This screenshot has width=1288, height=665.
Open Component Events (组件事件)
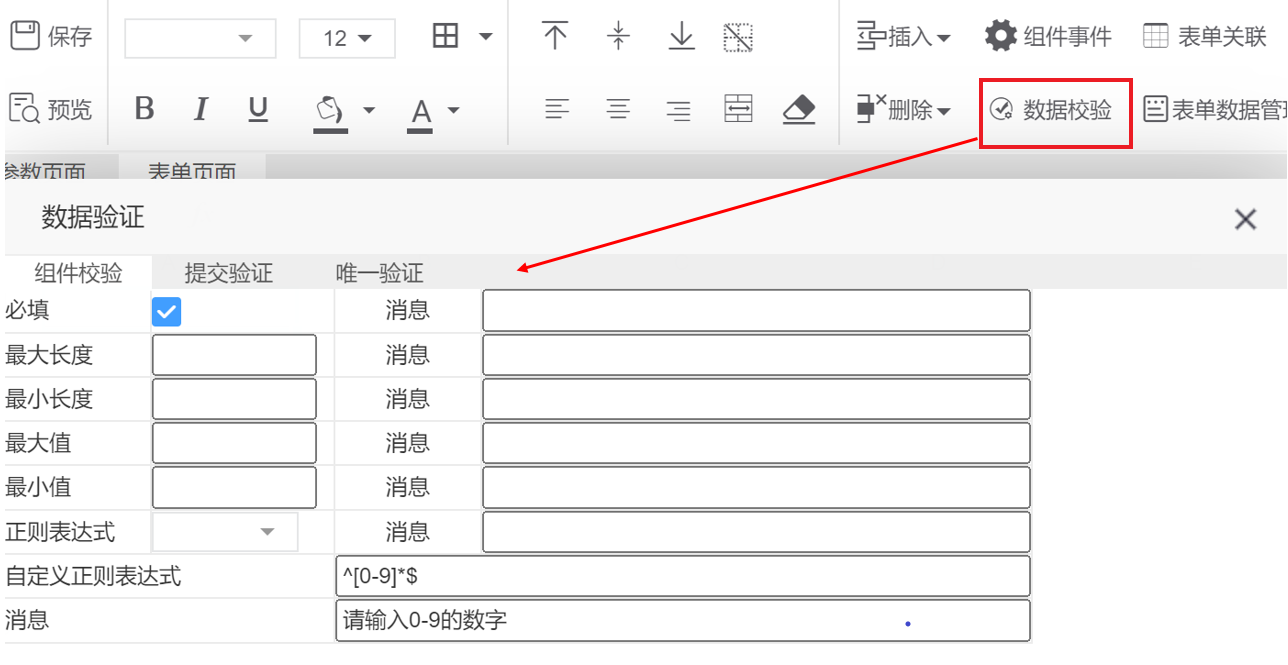click(1047, 37)
